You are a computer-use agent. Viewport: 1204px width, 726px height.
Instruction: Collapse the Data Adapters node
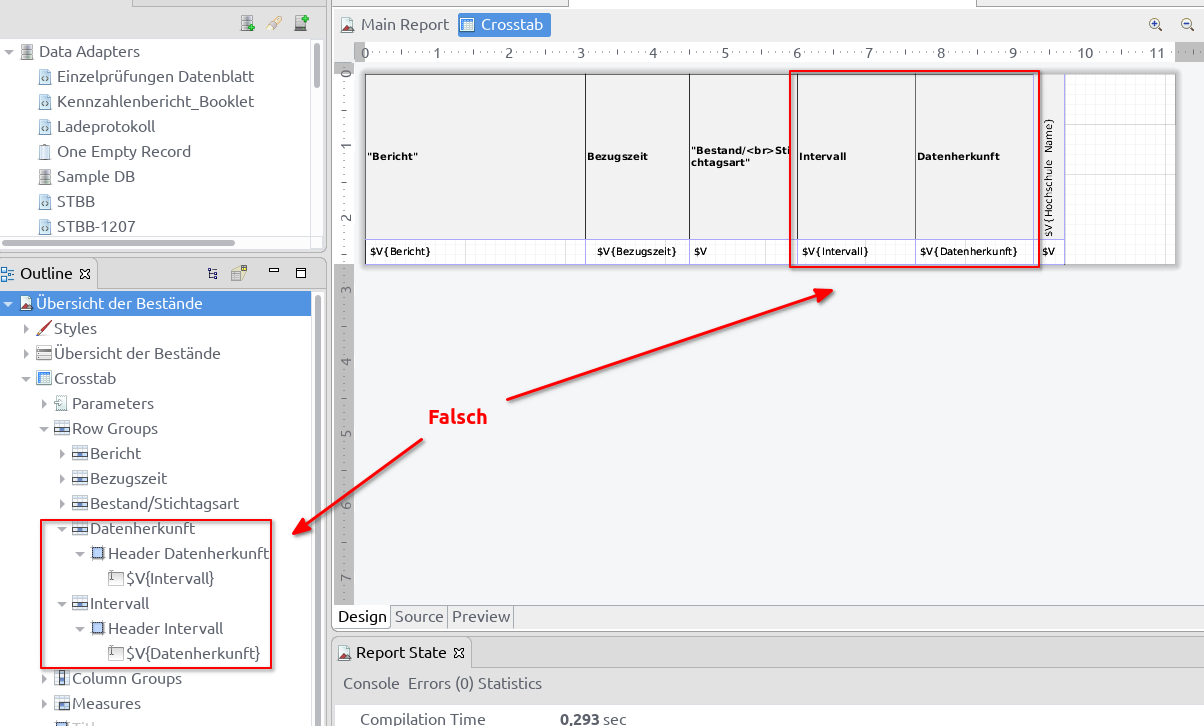pyautogui.click(x=9, y=51)
